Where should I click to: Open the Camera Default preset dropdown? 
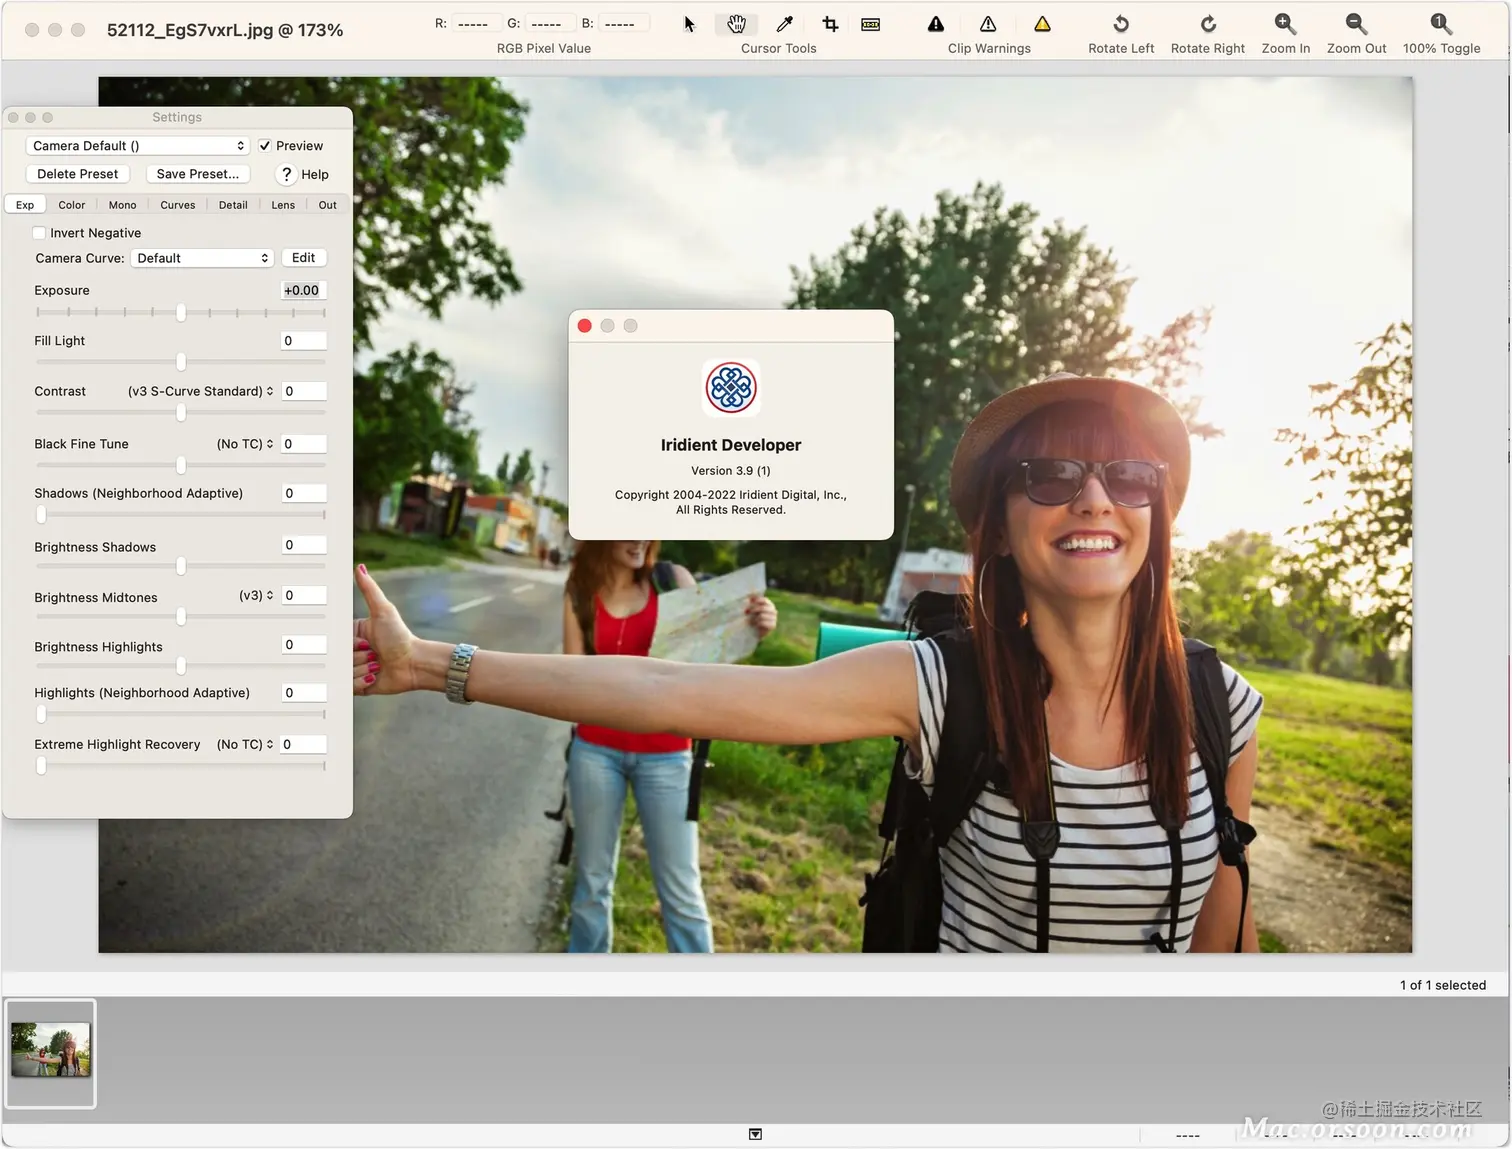click(138, 146)
